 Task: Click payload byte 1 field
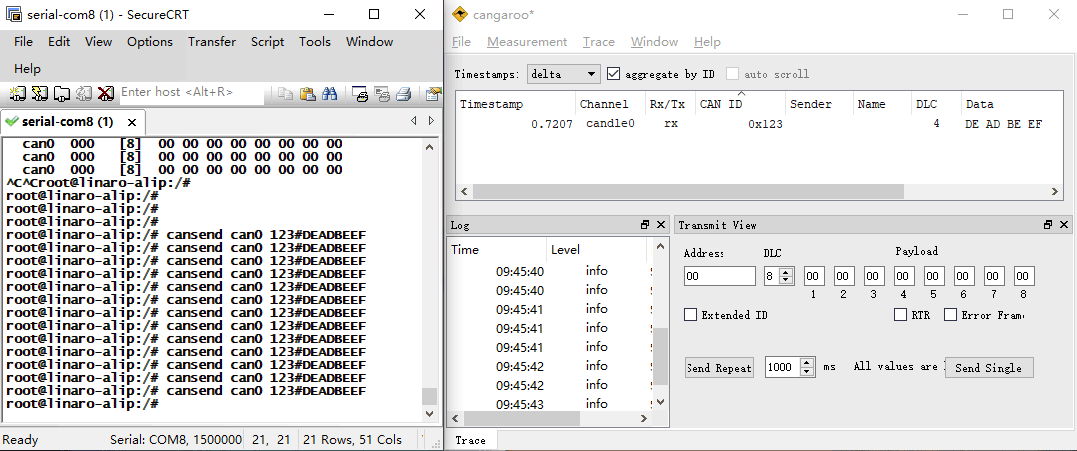(x=814, y=276)
